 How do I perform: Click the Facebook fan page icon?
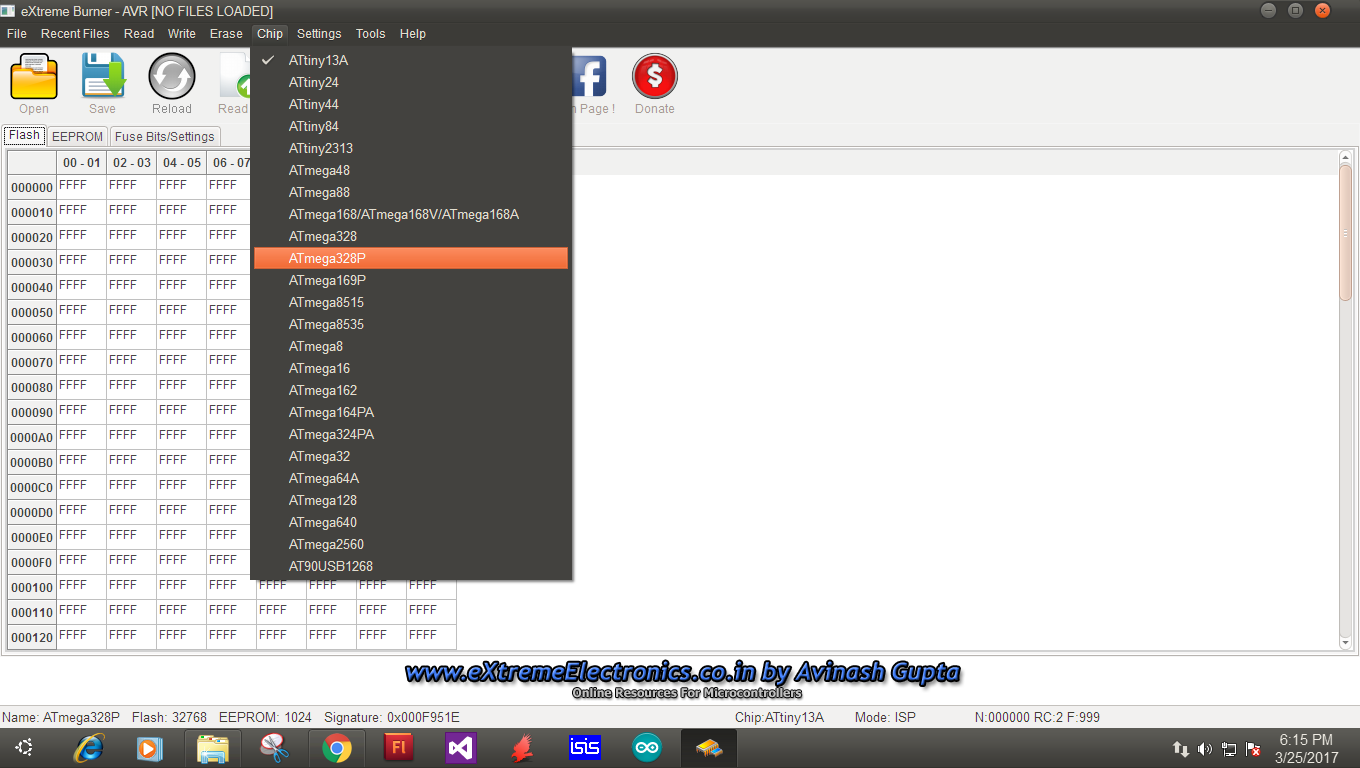590,77
